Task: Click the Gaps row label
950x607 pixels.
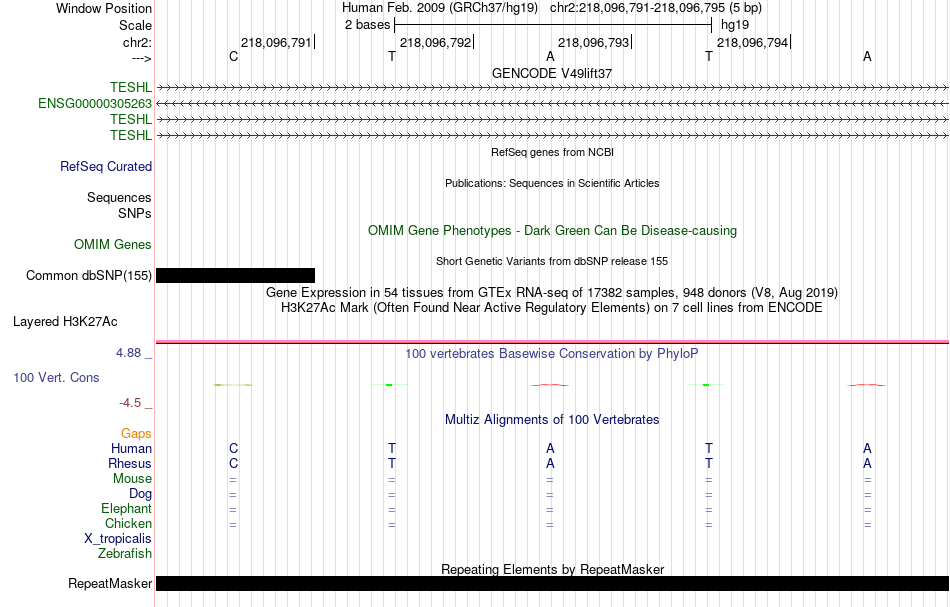Action: (136, 434)
